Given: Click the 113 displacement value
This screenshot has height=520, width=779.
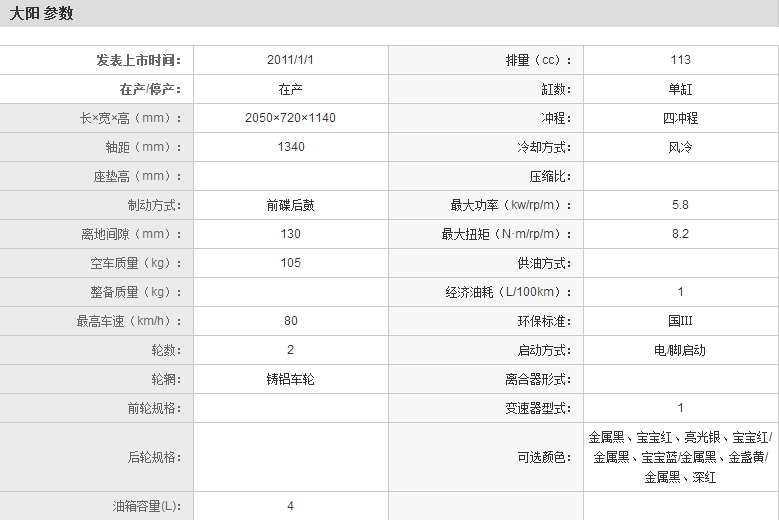Looking at the screenshot, I should [x=680, y=60].
